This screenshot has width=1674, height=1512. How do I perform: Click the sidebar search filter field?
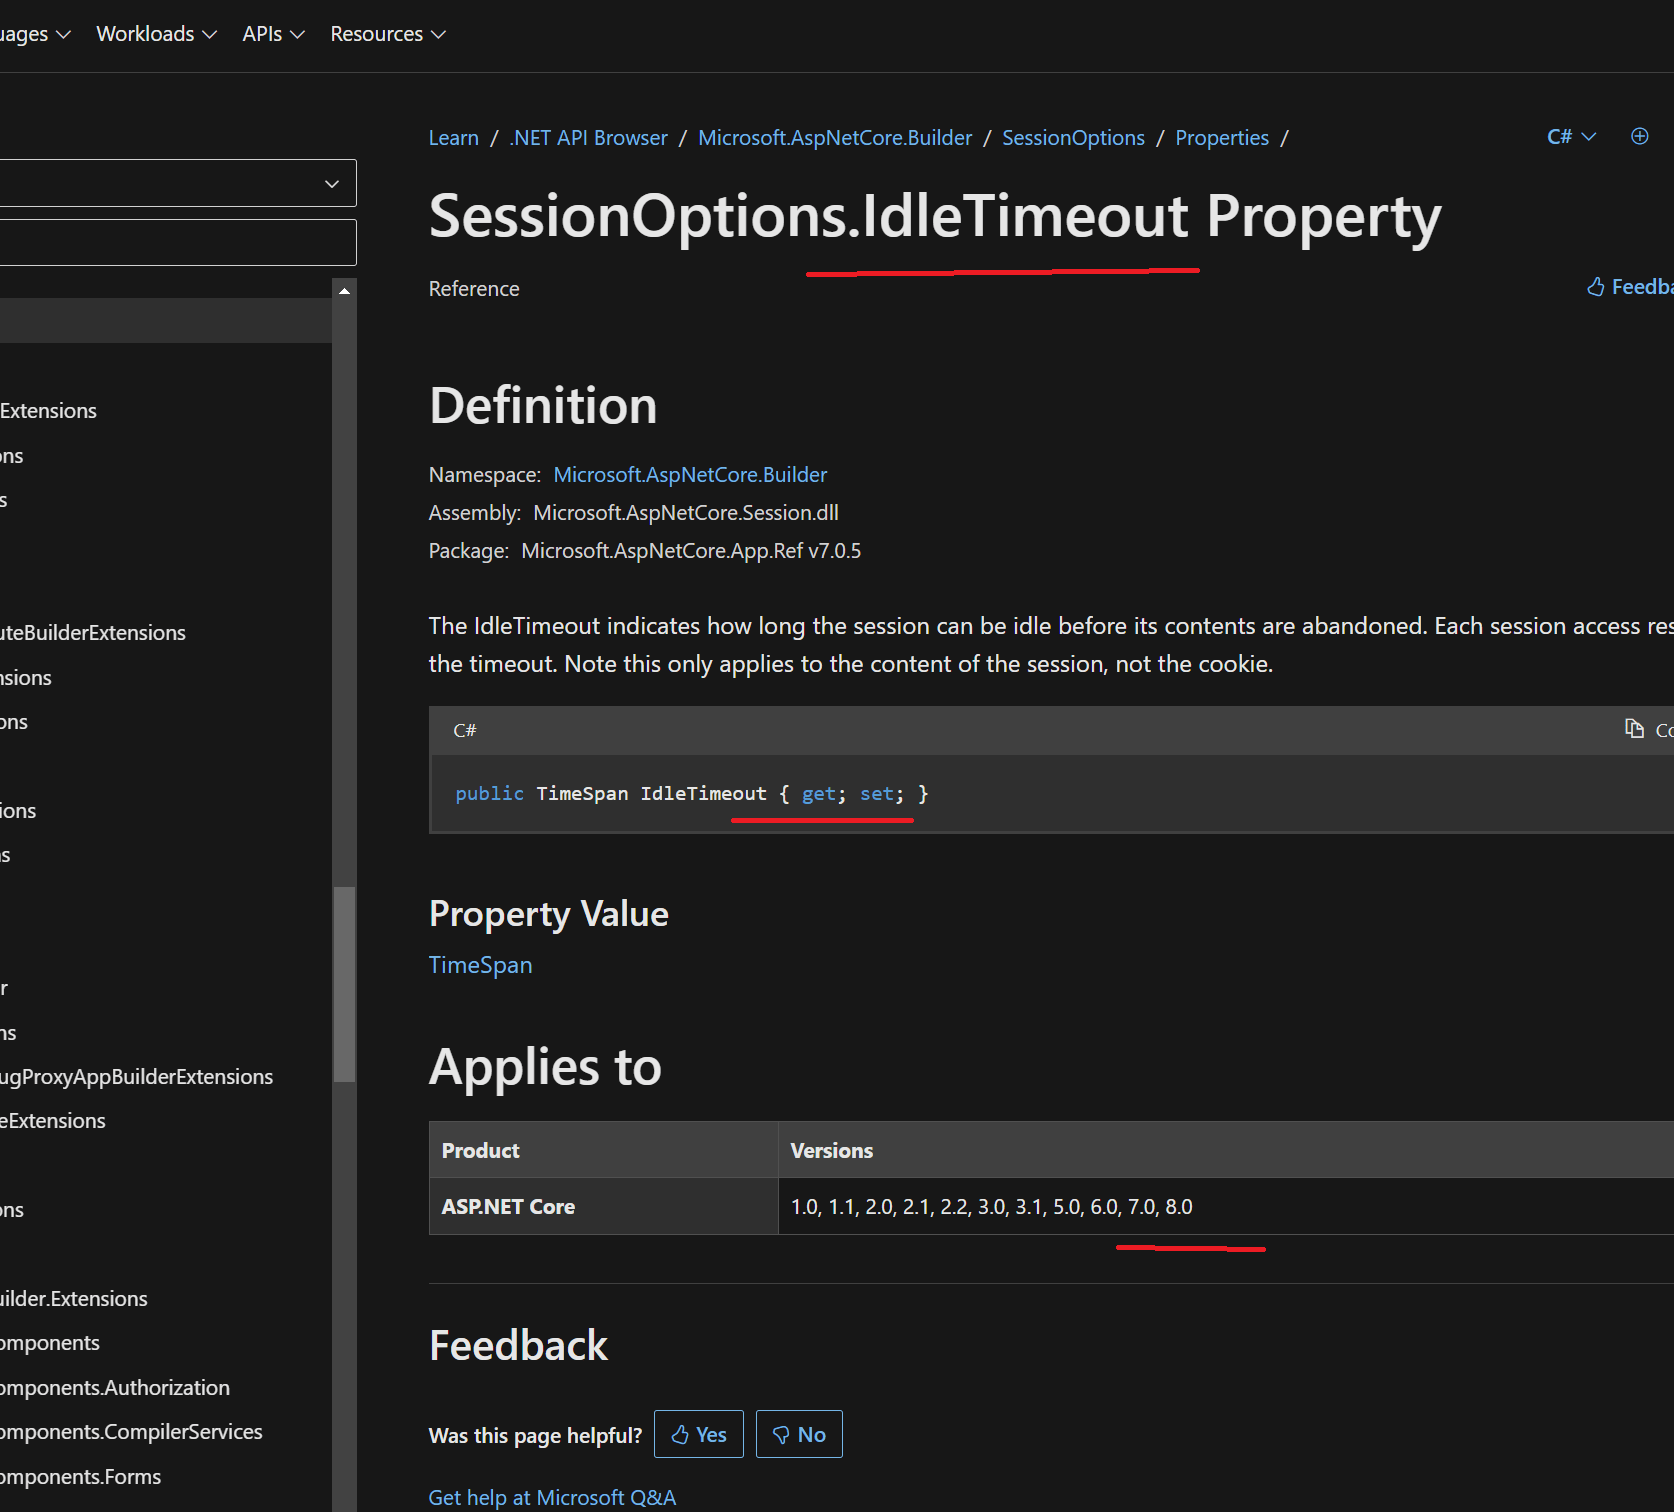[x=176, y=242]
